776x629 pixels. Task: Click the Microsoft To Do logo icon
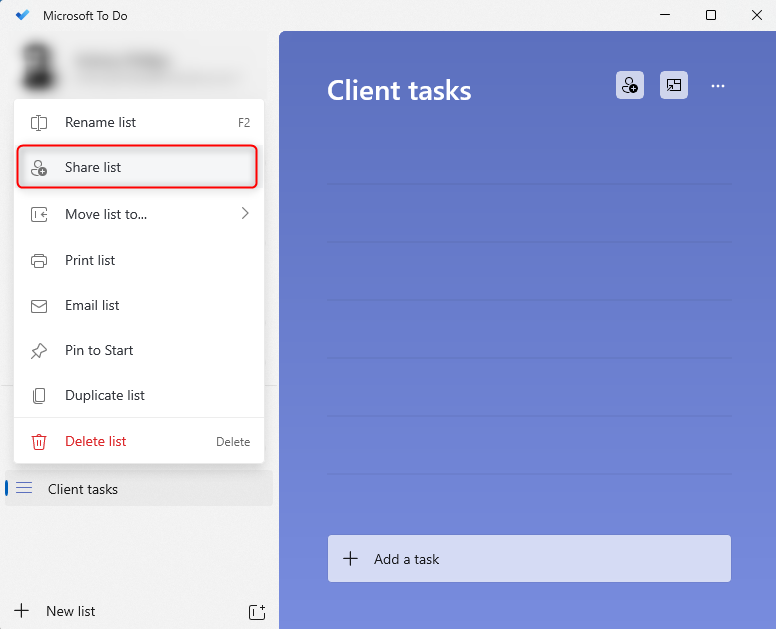tap(23, 16)
